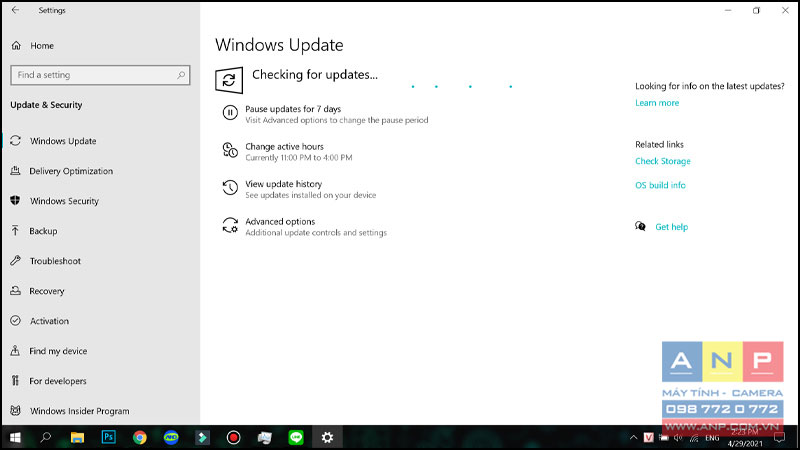Click the clock icon for active hours
Screen dimensions: 800x450
tap(230, 150)
